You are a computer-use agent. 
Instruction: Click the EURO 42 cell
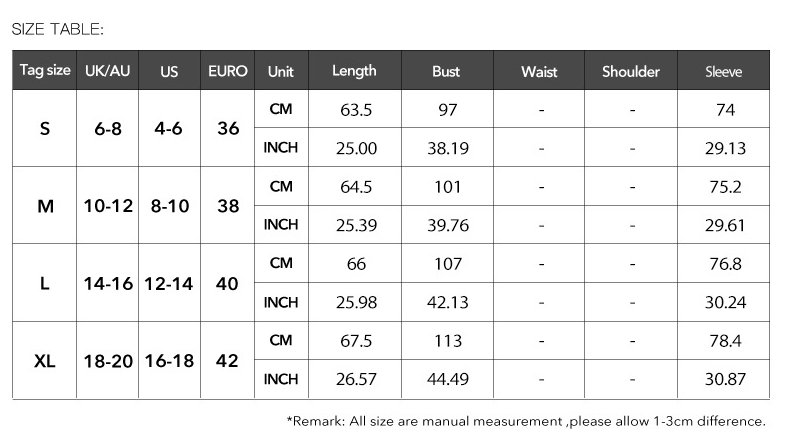pos(228,361)
